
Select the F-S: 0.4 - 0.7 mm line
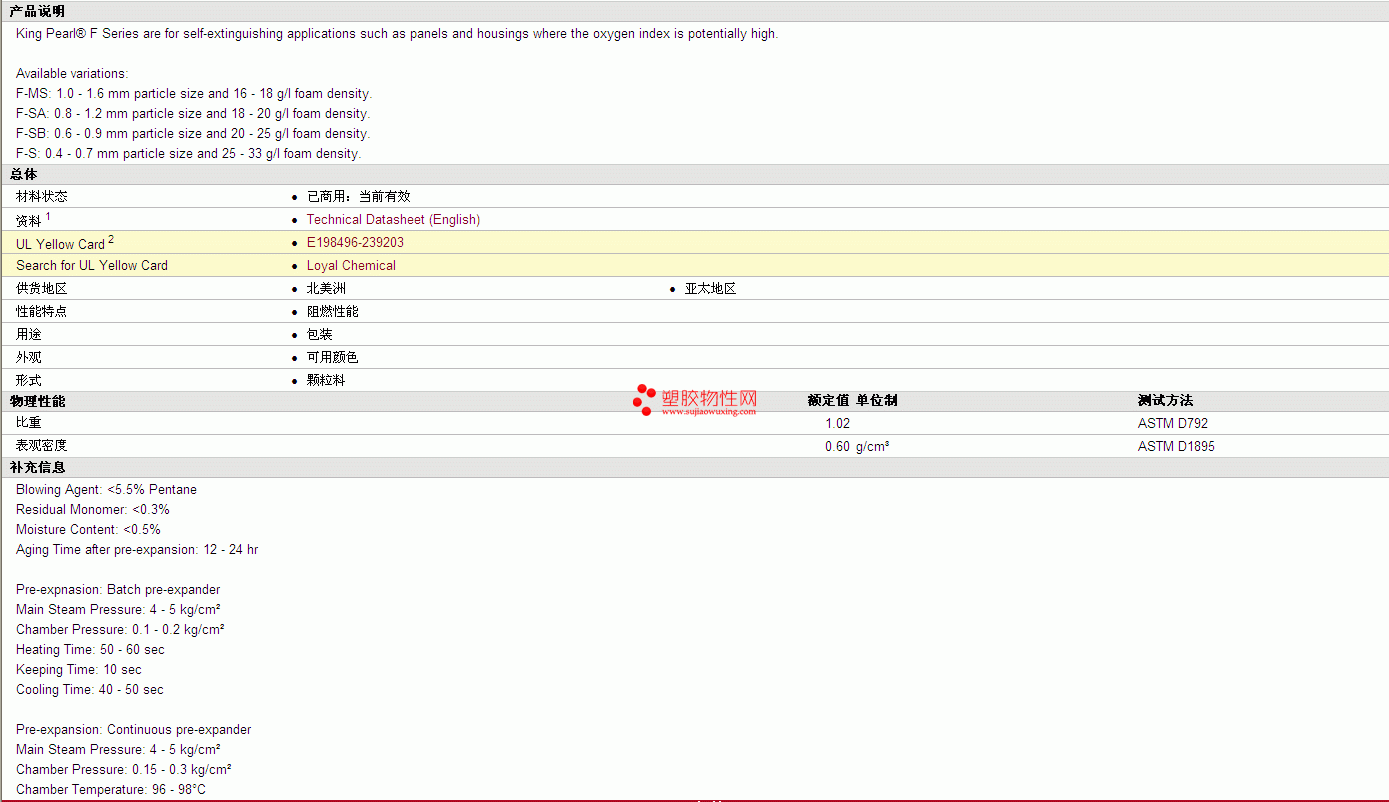[x=189, y=153]
